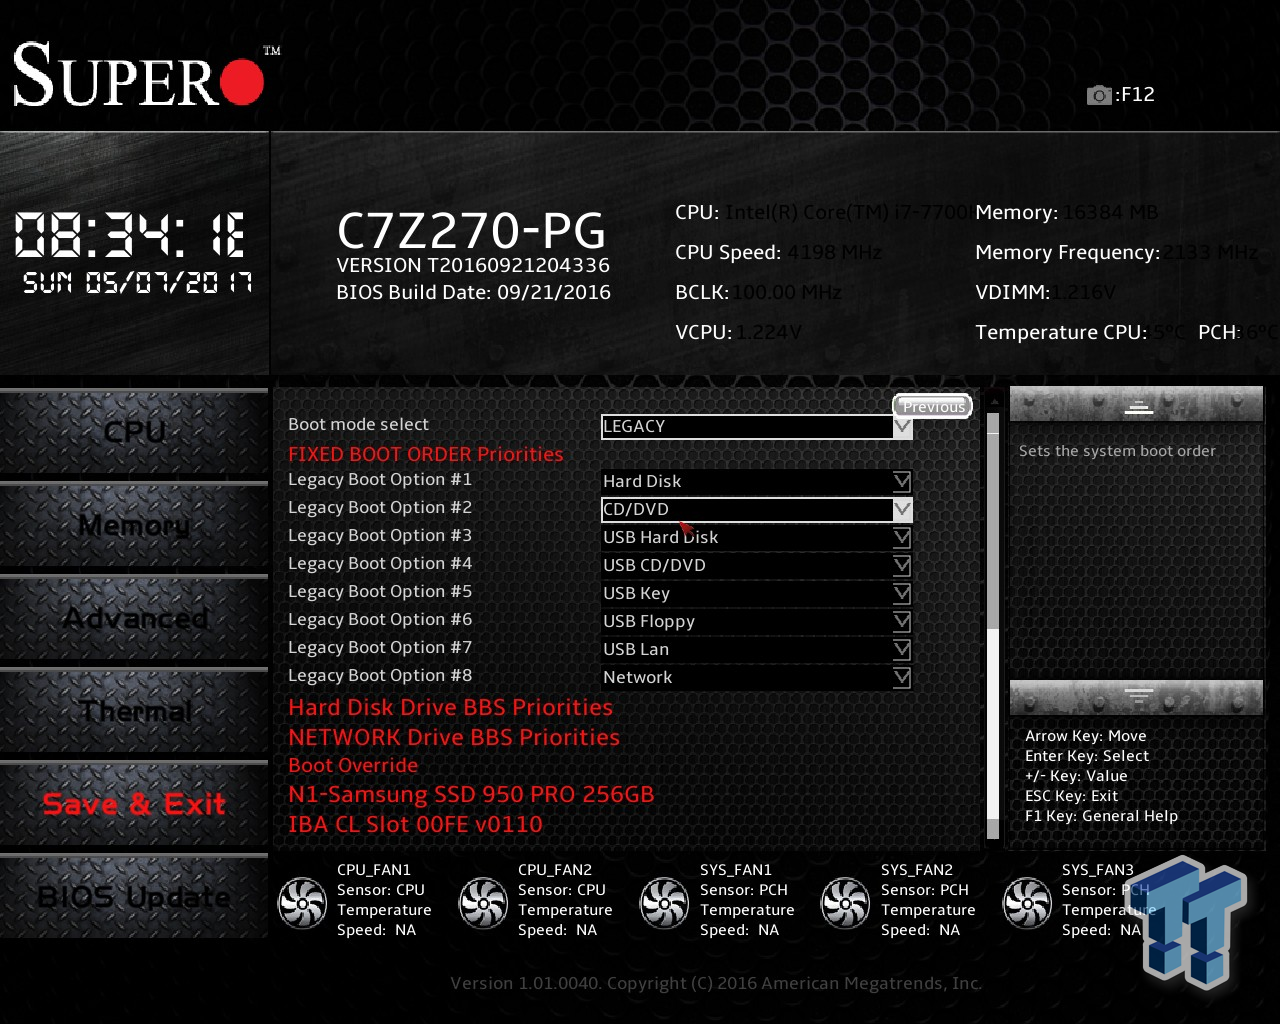Image resolution: width=1280 pixels, height=1024 pixels.
Task: Click the 'ESC Key: Exit' hint
Action: click(x=1071, y=796)
